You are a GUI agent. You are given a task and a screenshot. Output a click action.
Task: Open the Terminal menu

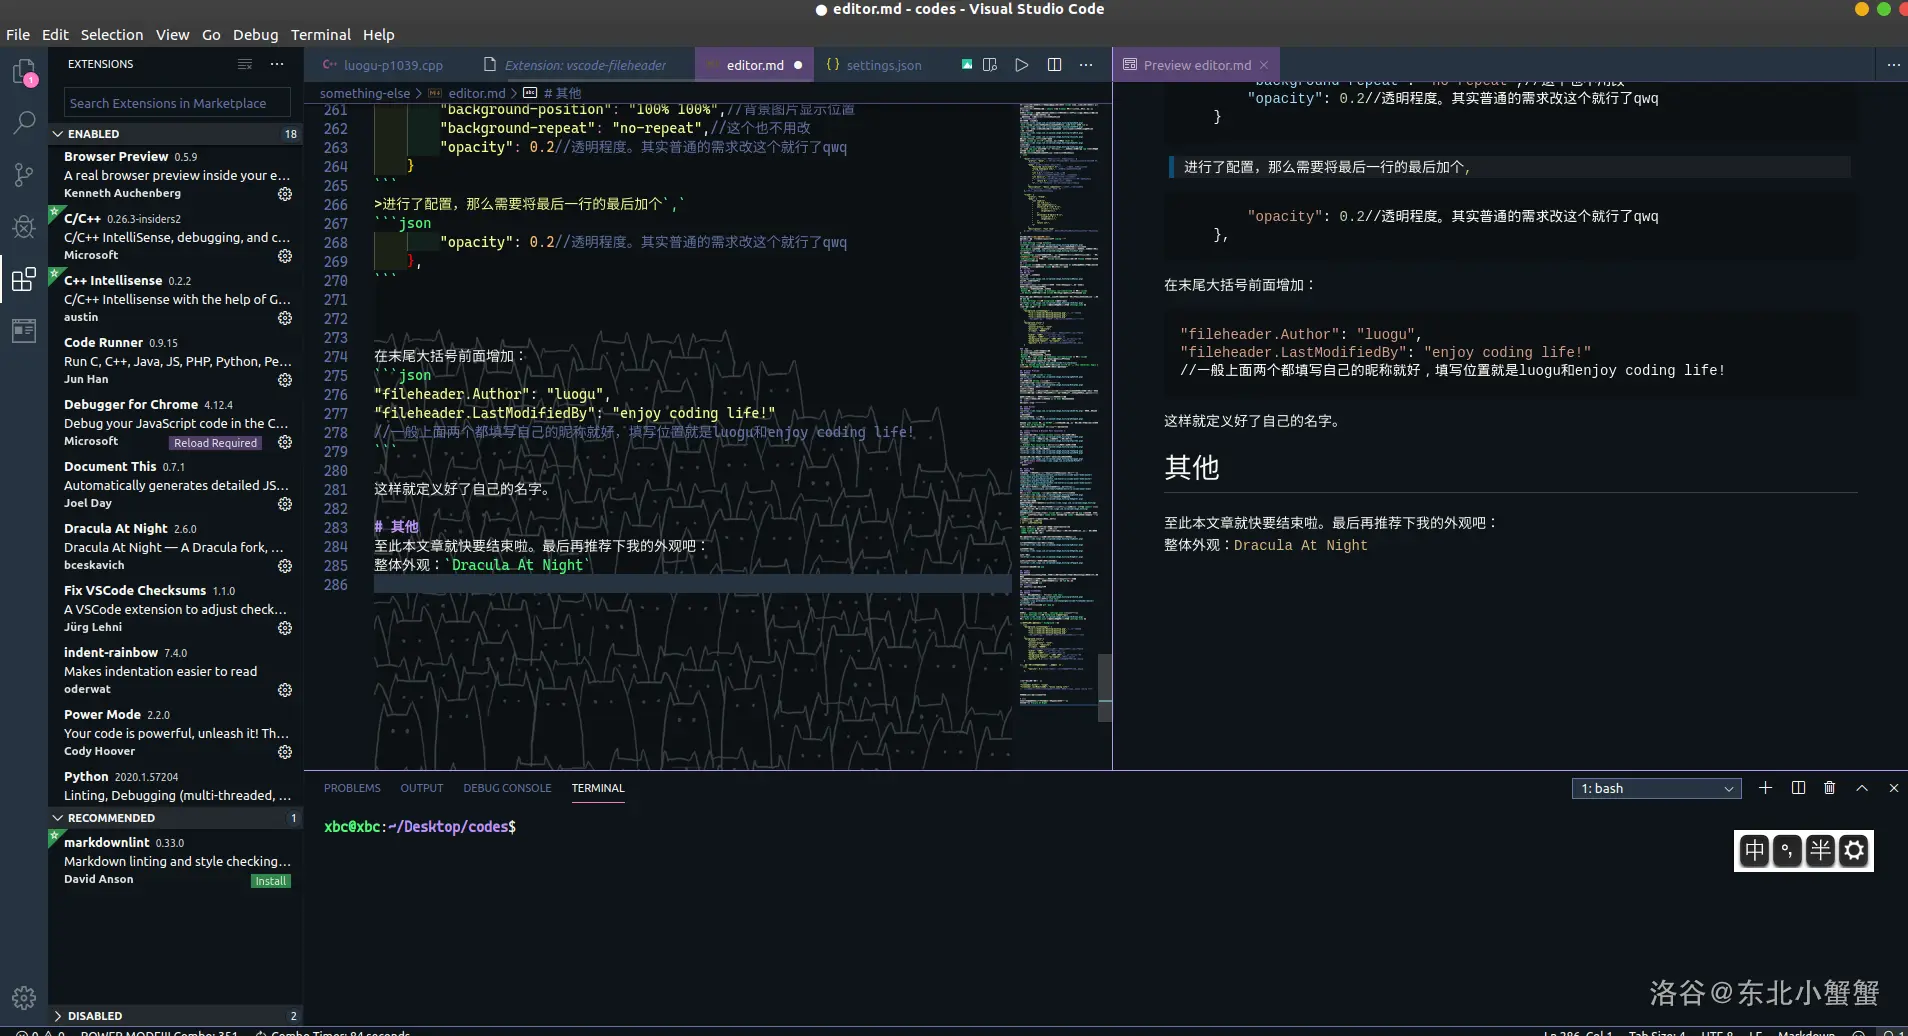(x=321, y=34)
